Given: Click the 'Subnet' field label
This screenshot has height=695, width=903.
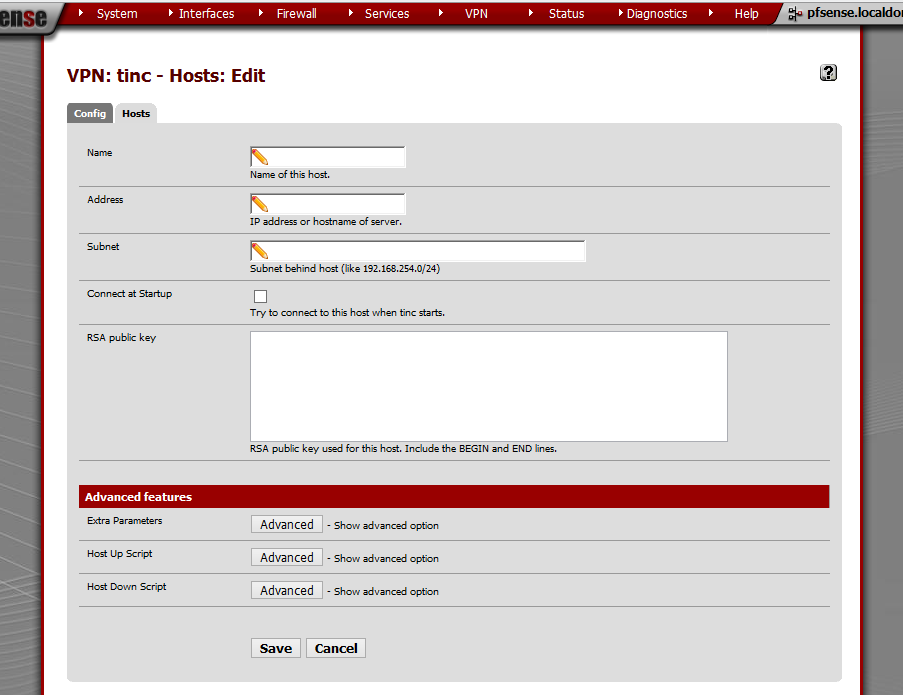Looking at the screenshot, I should click(103, 246).
